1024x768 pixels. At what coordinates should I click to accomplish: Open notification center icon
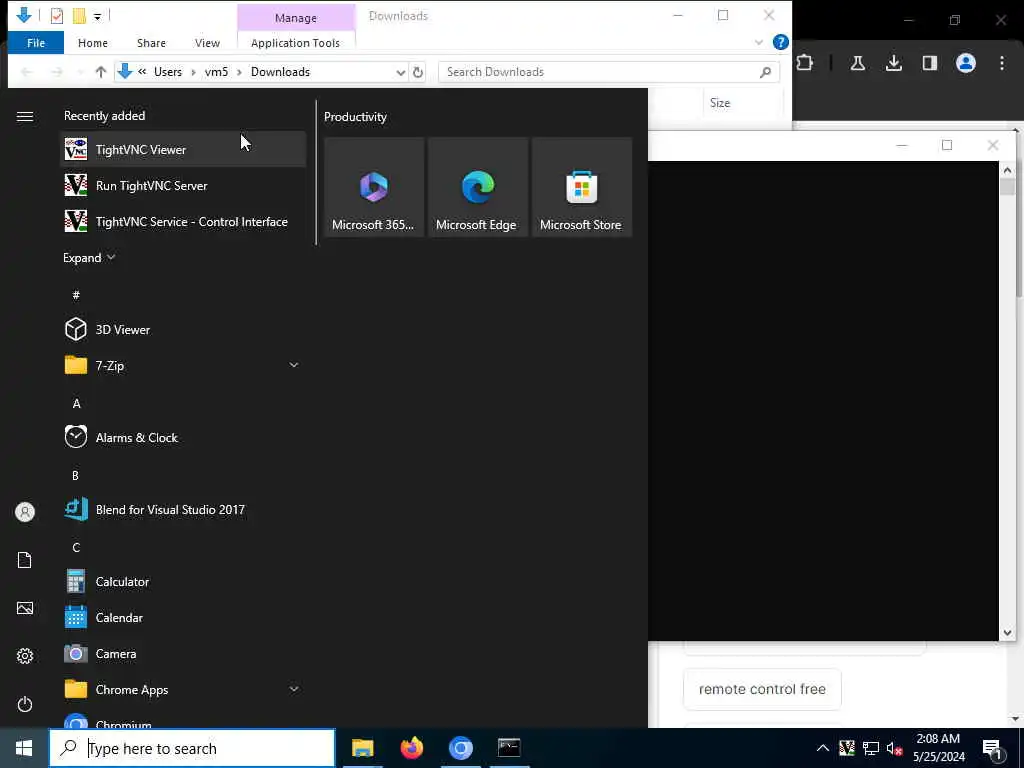992,749
